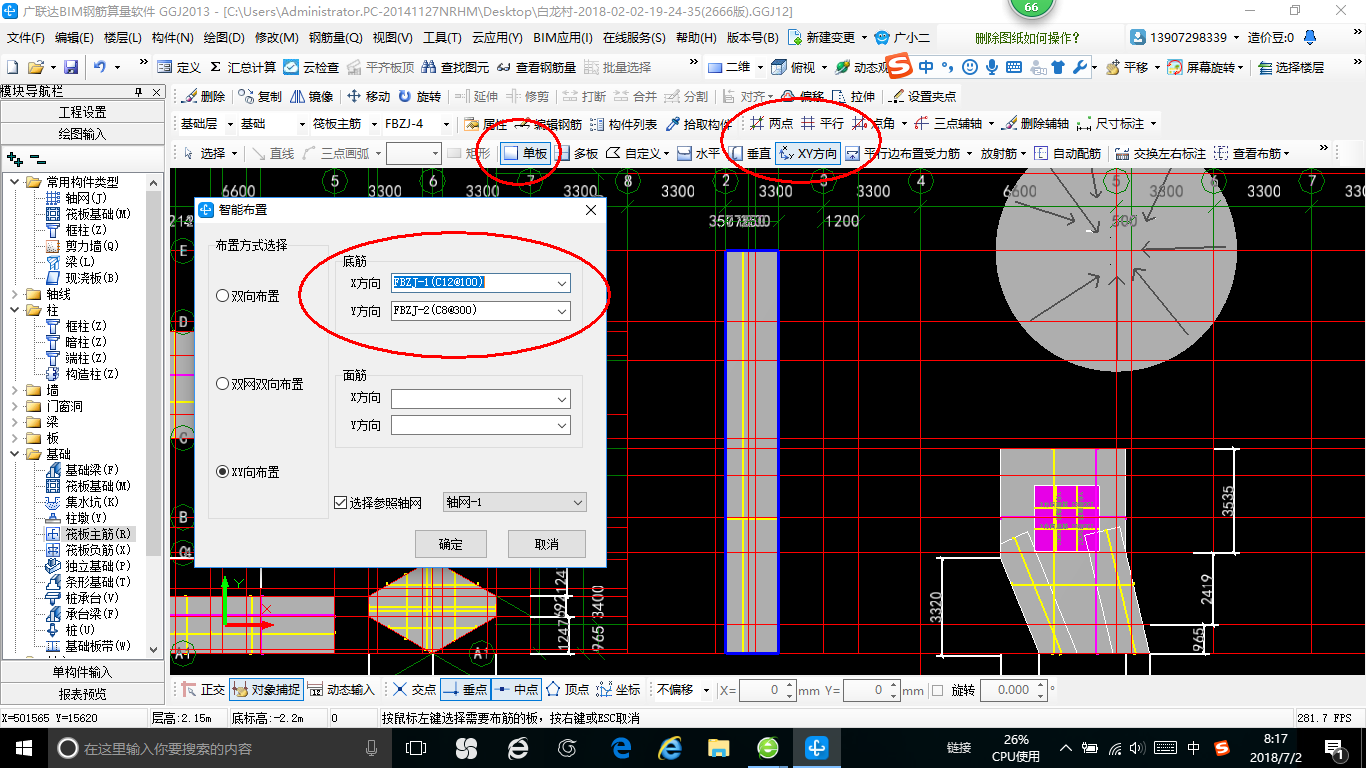Select 双向布置 radio option
Viewport: 1366px width, 768px height.
click(x=249, y=296)
